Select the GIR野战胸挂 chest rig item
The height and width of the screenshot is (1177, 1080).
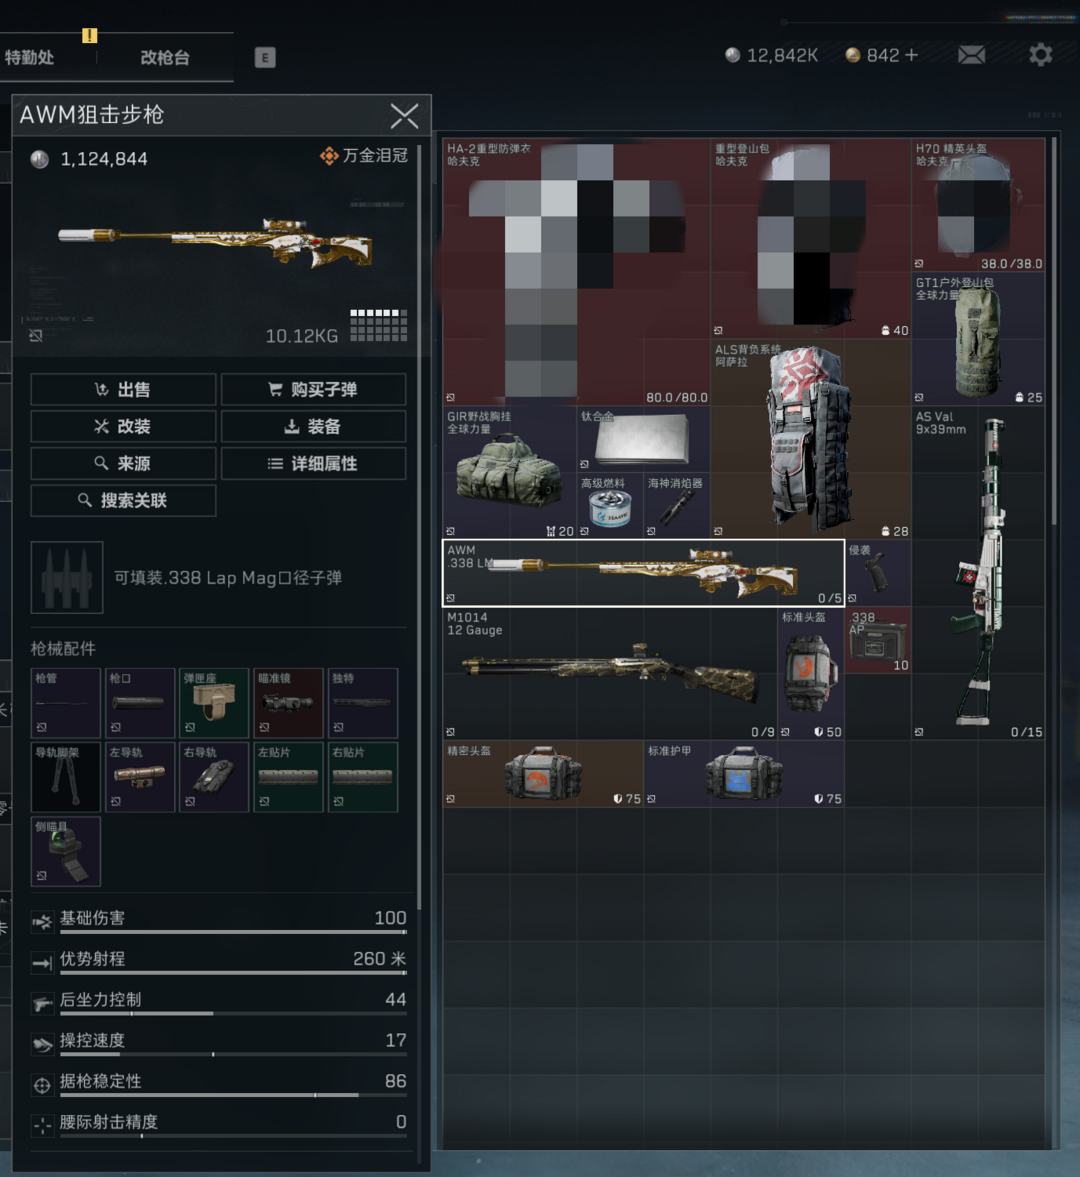[x=510, y=472]
